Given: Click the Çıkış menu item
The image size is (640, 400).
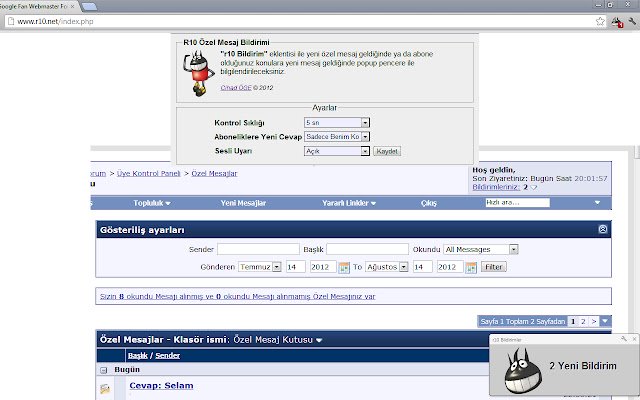Looking at the screenshot, I should pyautogui.click(x=429, y=203).
